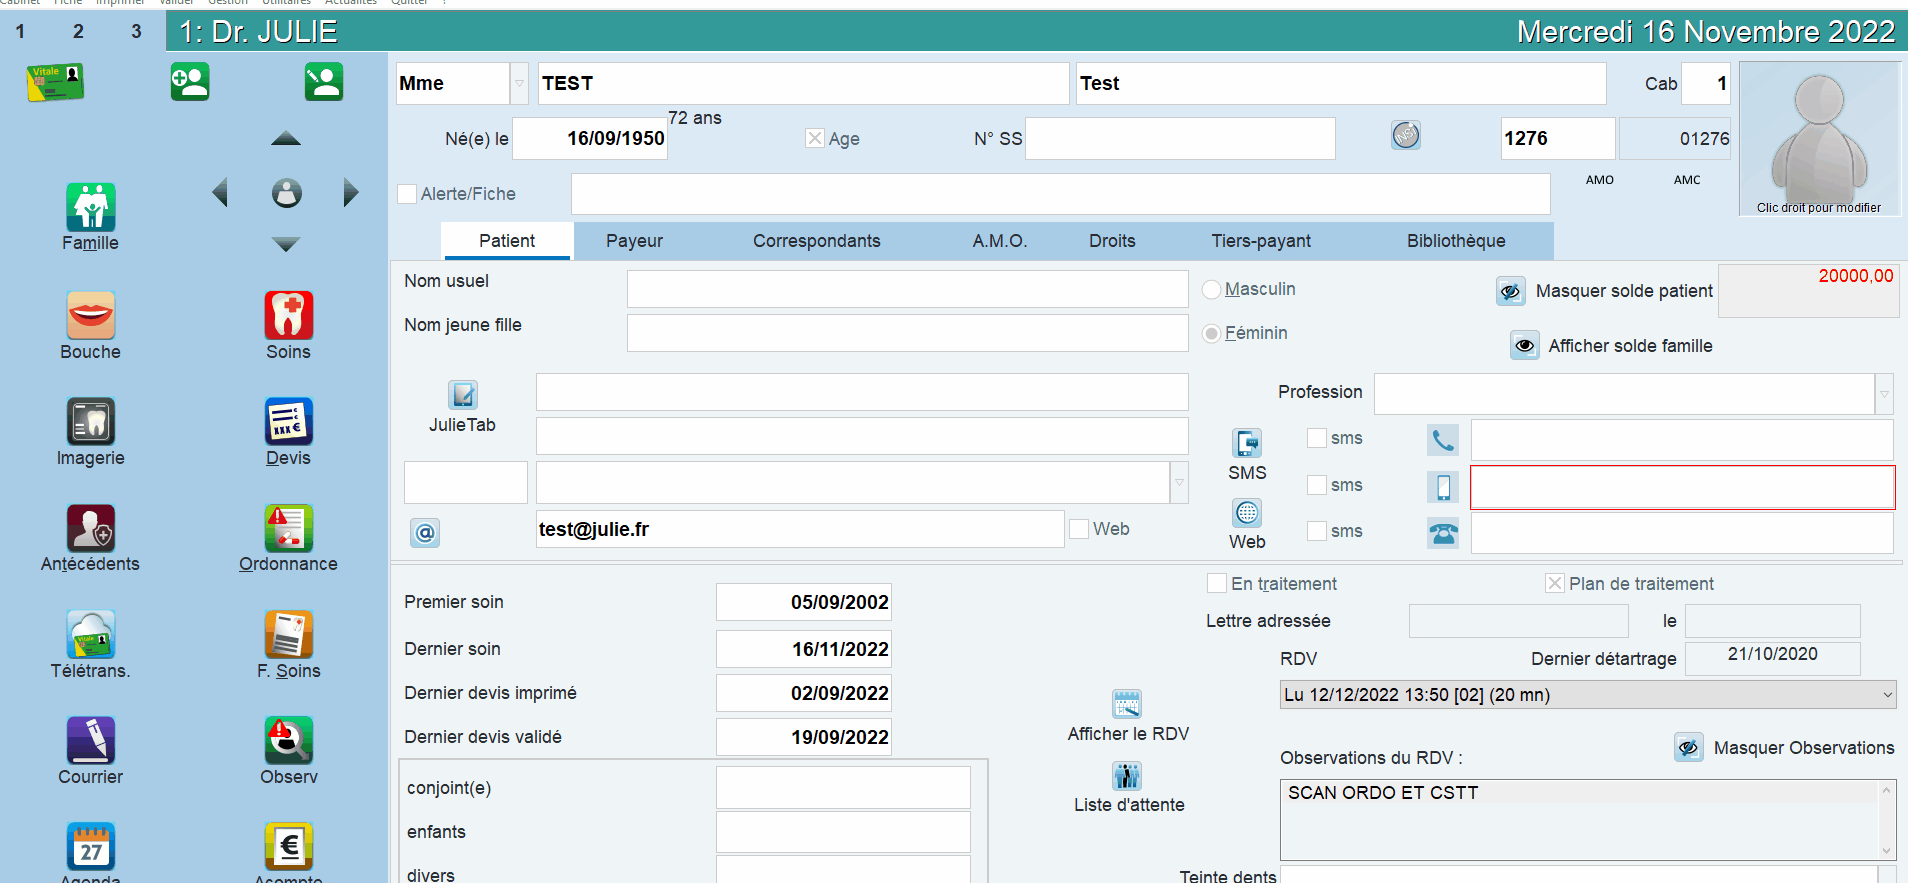
Task: Open the Profession dropdown arrow
Action: 1884,394
